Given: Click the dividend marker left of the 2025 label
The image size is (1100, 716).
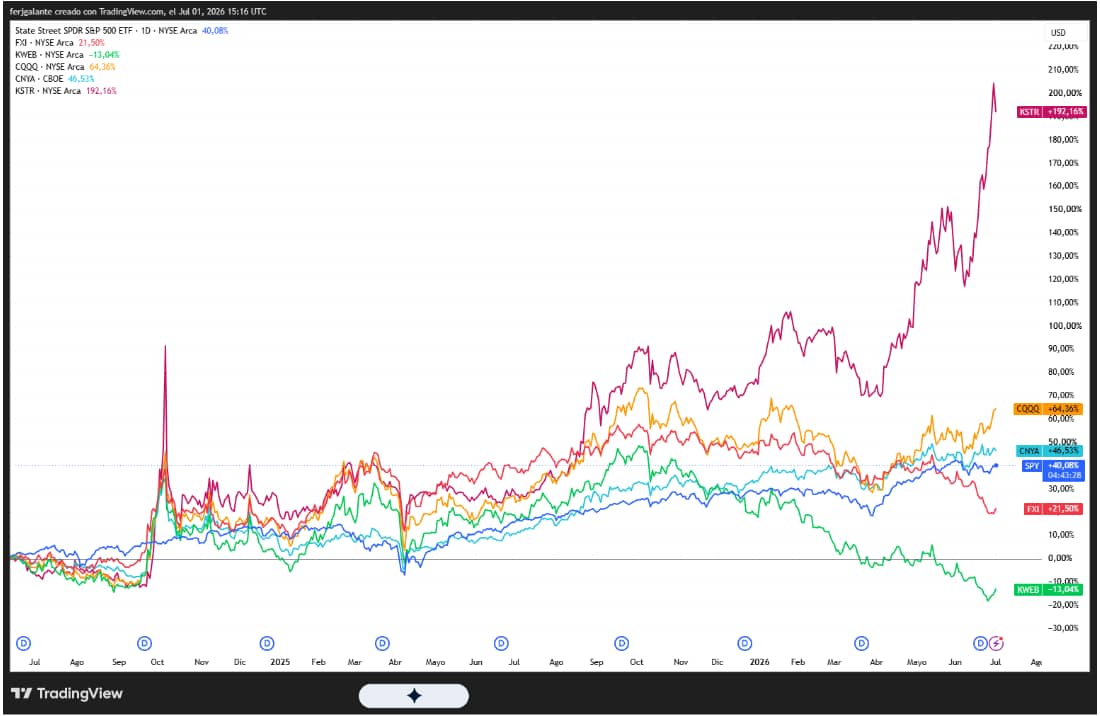Looking at the screenshot, I should (267, 643).
